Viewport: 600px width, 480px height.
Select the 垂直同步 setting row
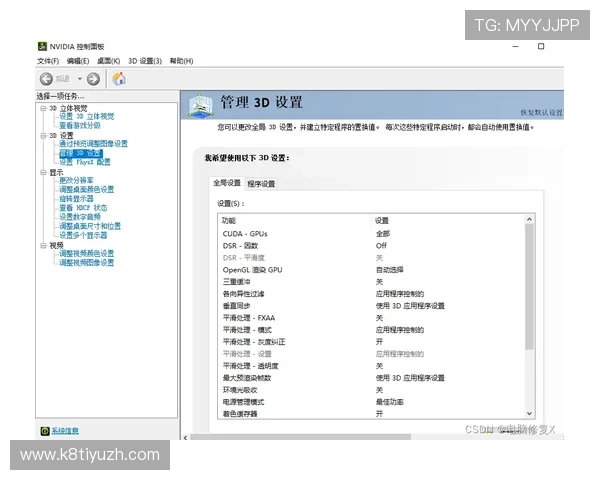coord(371,306)
